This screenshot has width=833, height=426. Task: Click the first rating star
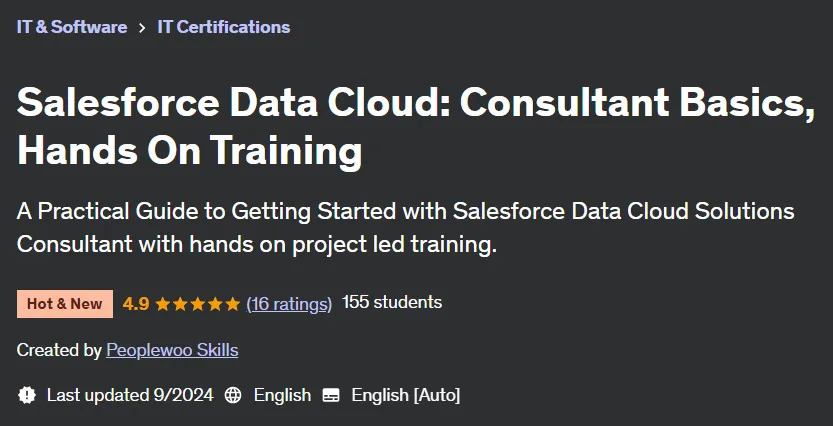point(163,304)
